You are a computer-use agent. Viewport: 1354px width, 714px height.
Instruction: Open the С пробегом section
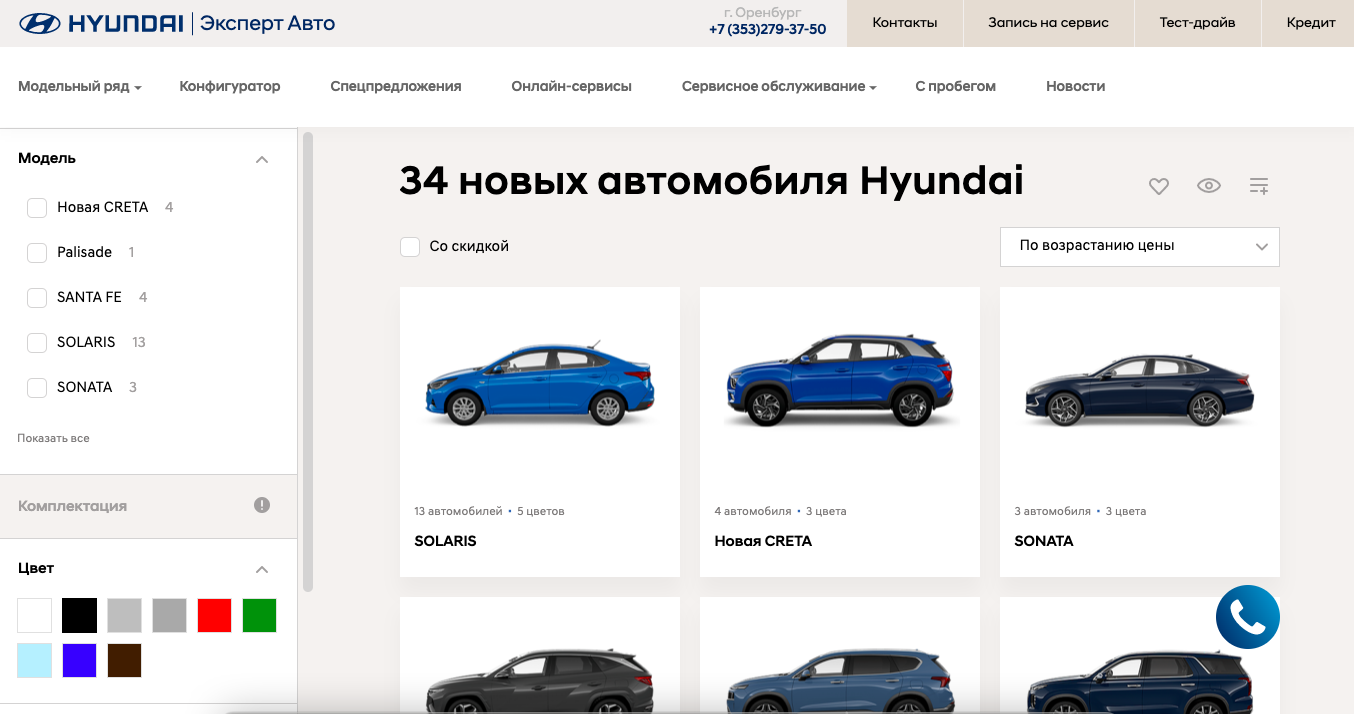tap(955, 86)
